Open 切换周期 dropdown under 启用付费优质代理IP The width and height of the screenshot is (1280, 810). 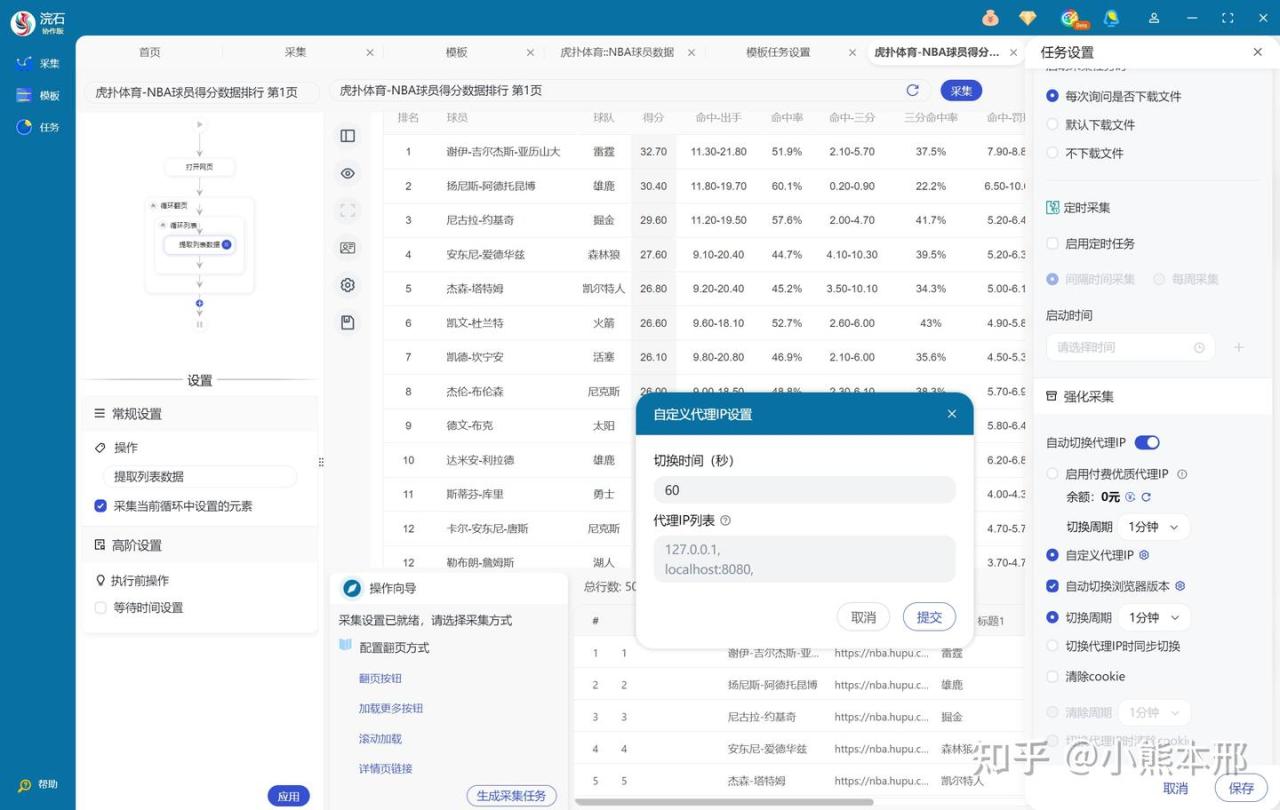pyautogui.click(x=1155, y=527)
